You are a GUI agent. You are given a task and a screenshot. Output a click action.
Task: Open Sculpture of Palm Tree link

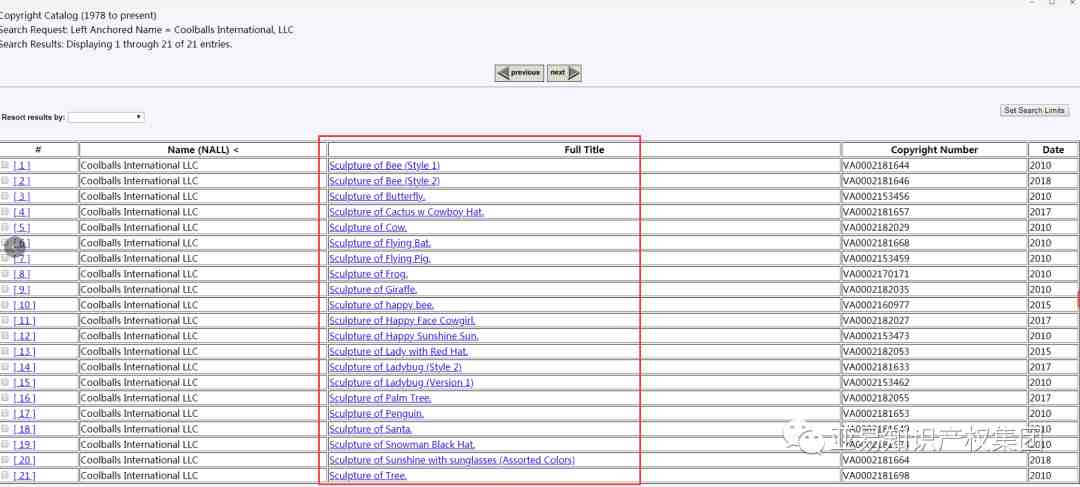380,398
